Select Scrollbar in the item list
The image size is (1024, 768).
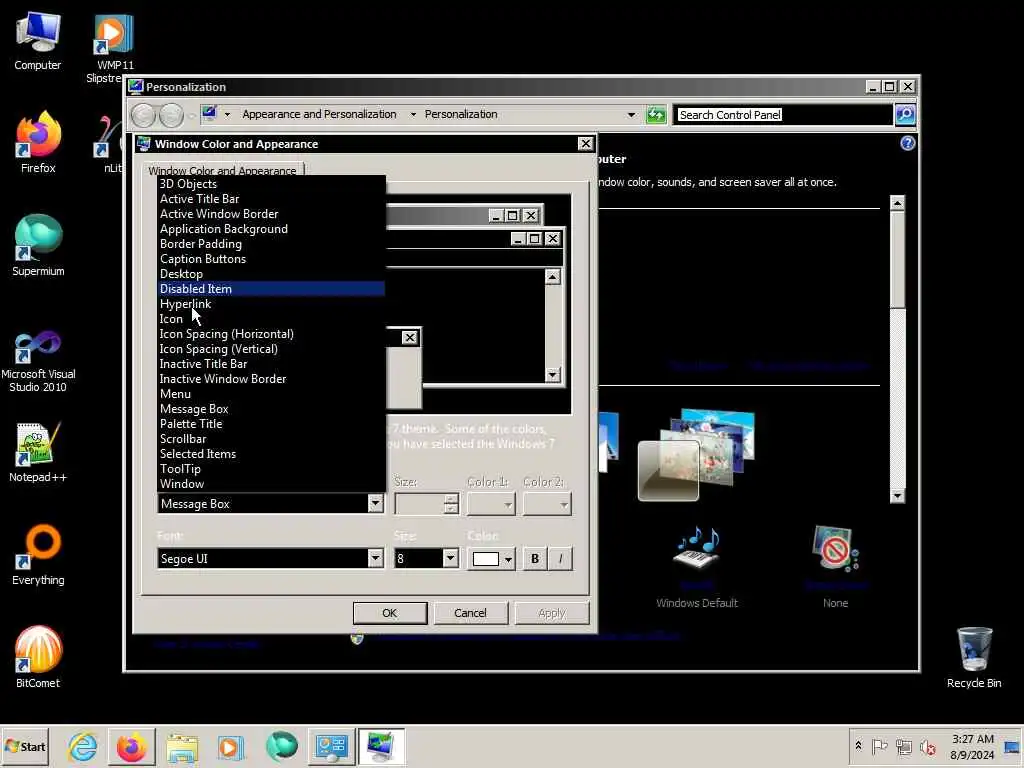coord(272,440)
